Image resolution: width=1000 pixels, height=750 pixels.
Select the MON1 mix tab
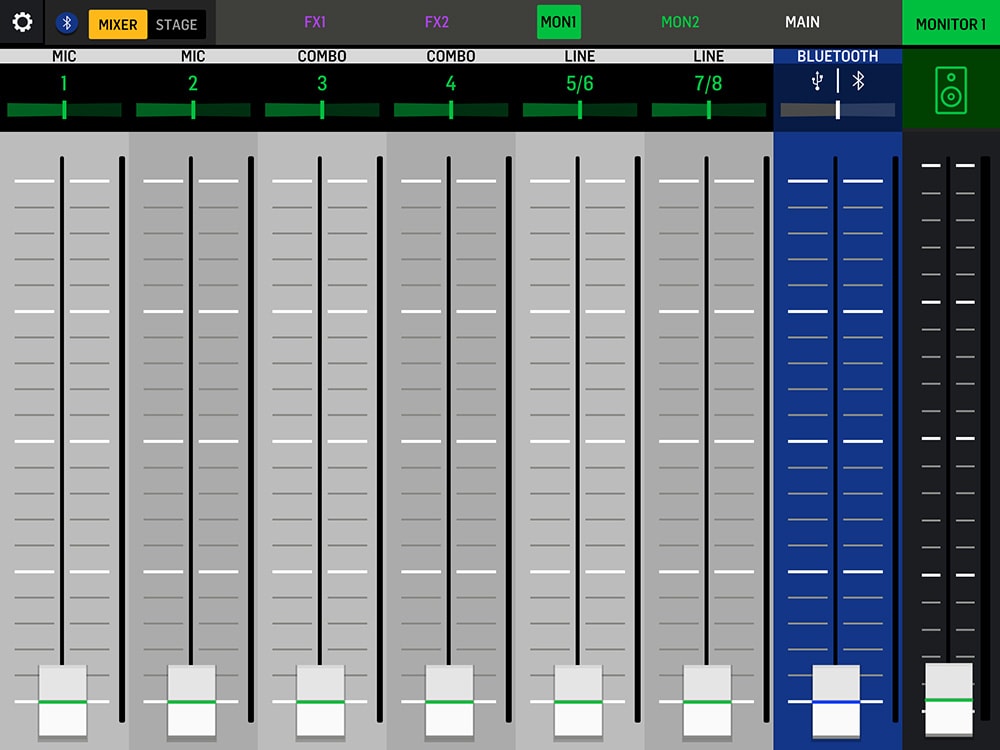coord(559,22)
